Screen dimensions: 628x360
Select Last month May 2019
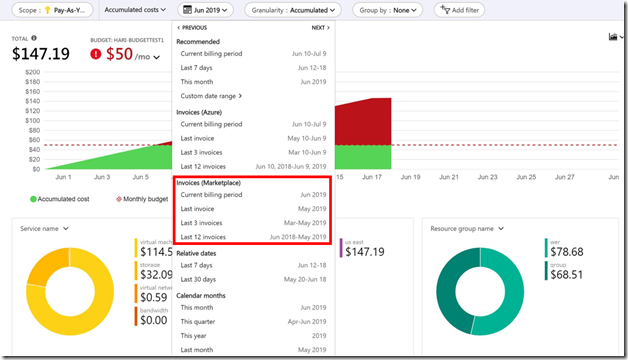[253, 350]
